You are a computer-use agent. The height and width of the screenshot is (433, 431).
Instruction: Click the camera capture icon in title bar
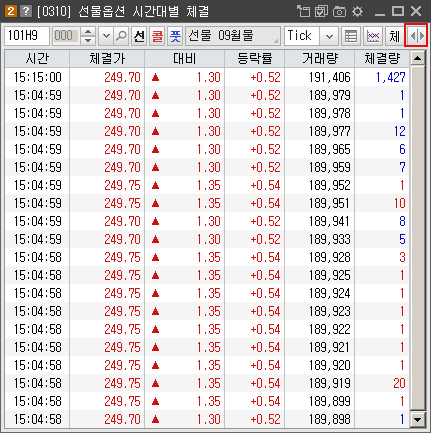[x=339, y=11]
